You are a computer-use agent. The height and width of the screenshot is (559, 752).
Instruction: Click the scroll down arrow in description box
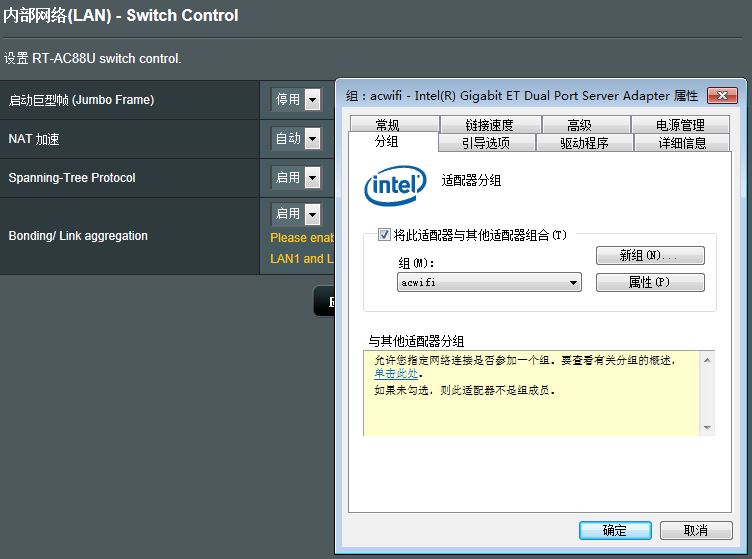(707, 427)
